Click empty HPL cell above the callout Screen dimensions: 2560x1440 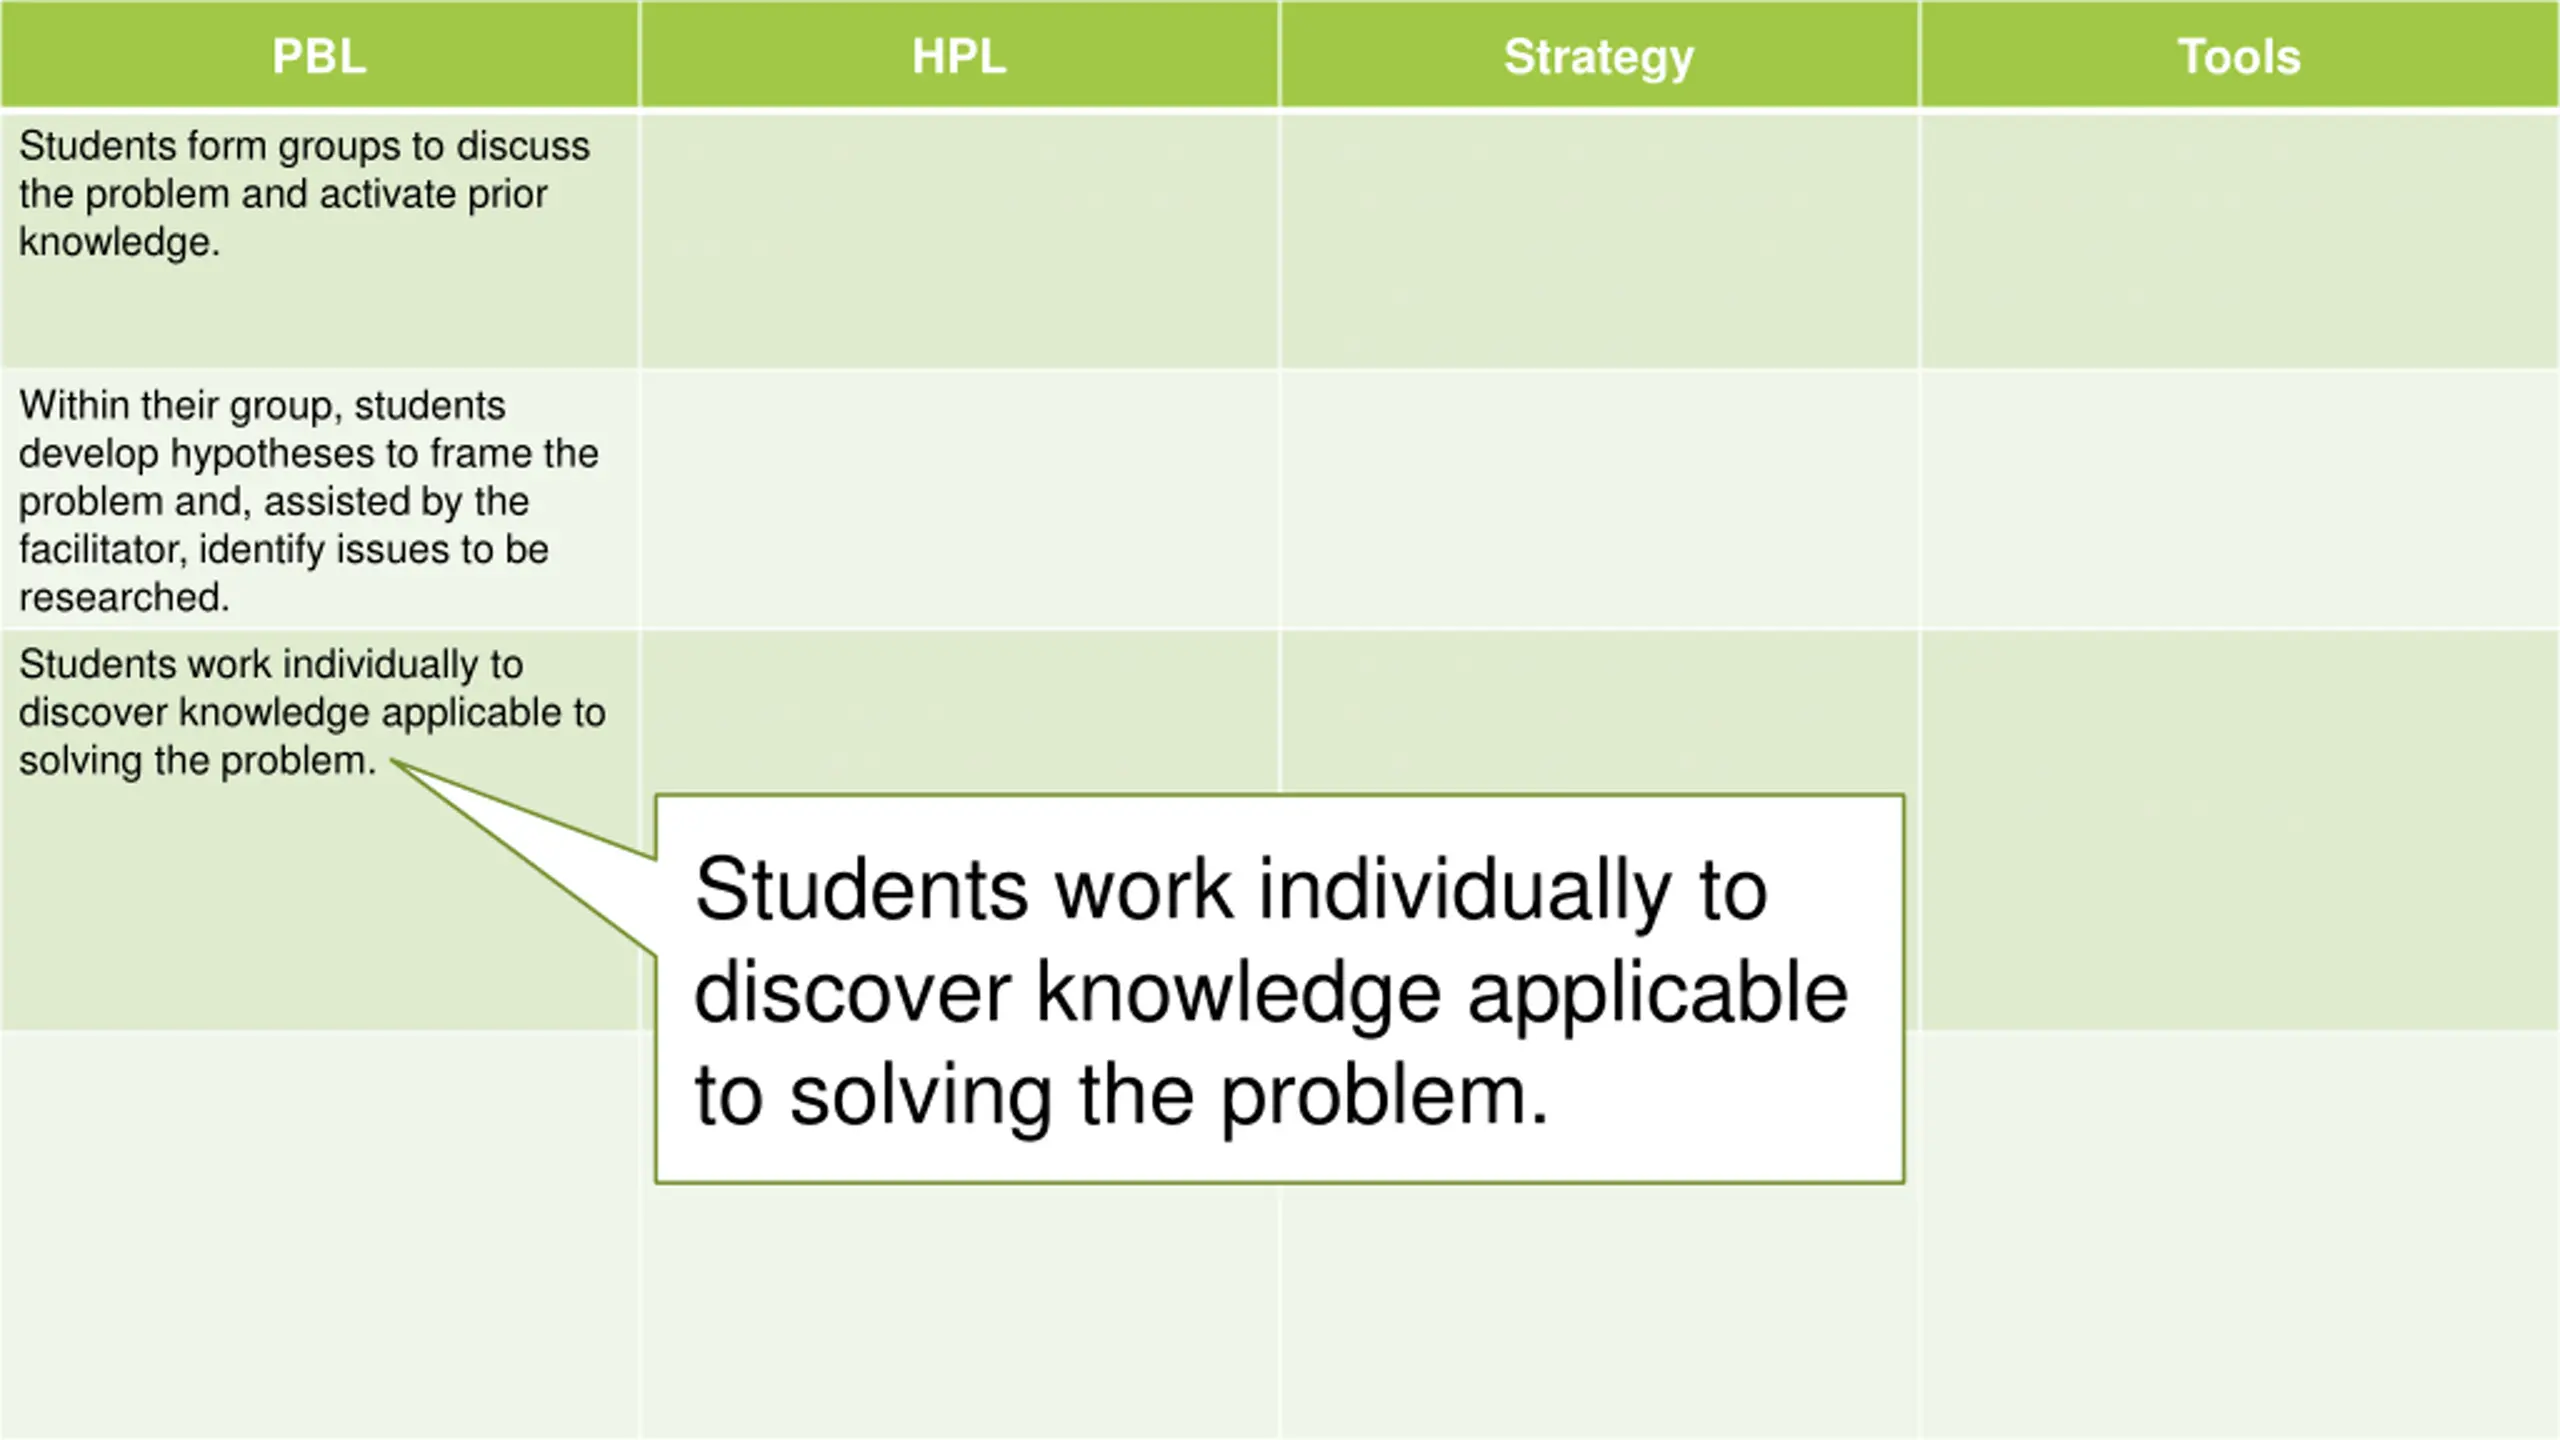(959, 712)
